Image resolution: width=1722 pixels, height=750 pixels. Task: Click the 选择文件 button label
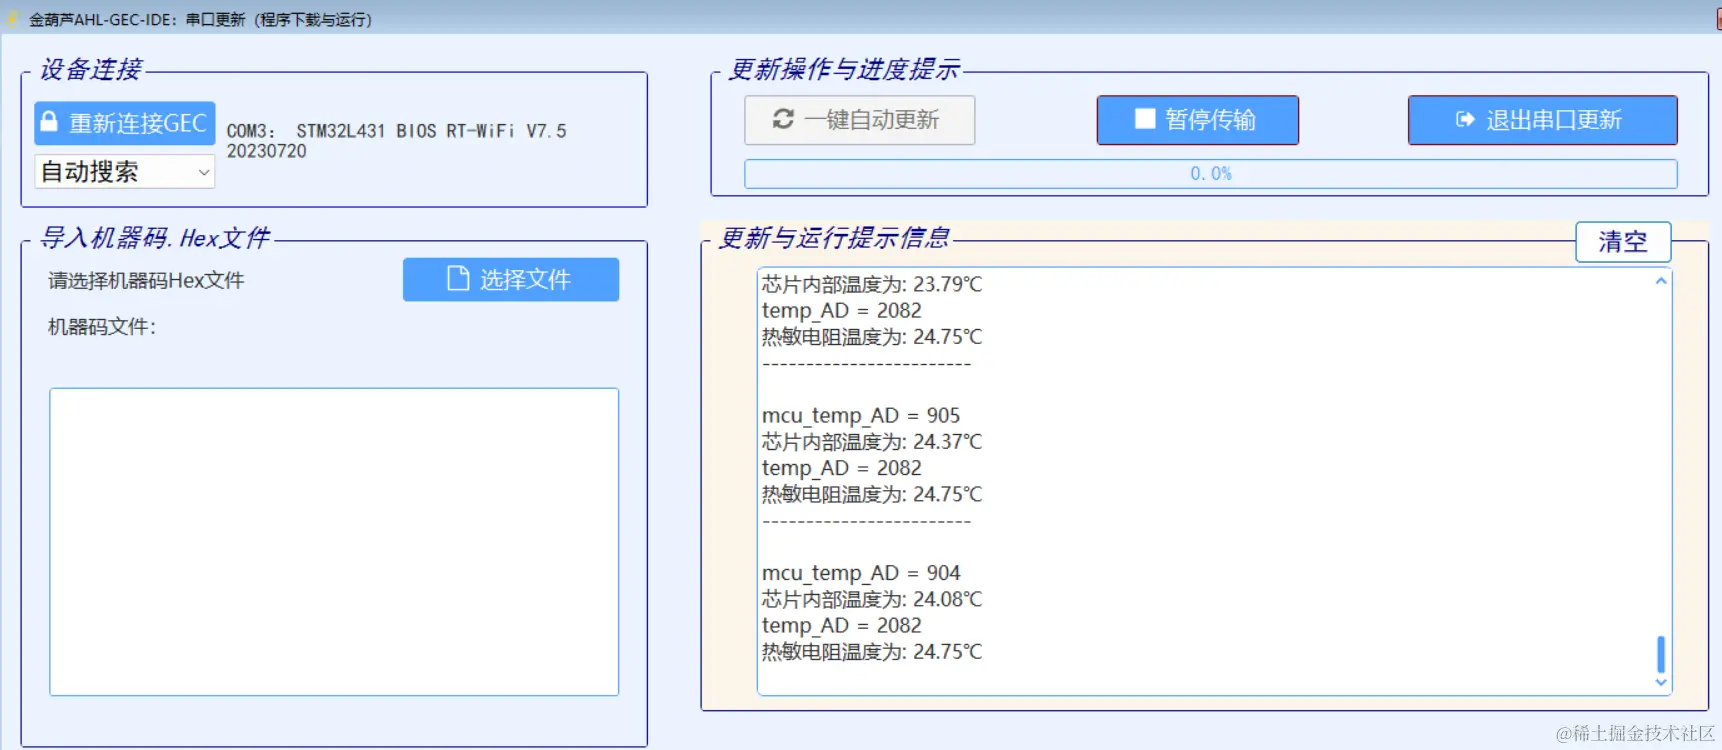[x=525, y=279]
